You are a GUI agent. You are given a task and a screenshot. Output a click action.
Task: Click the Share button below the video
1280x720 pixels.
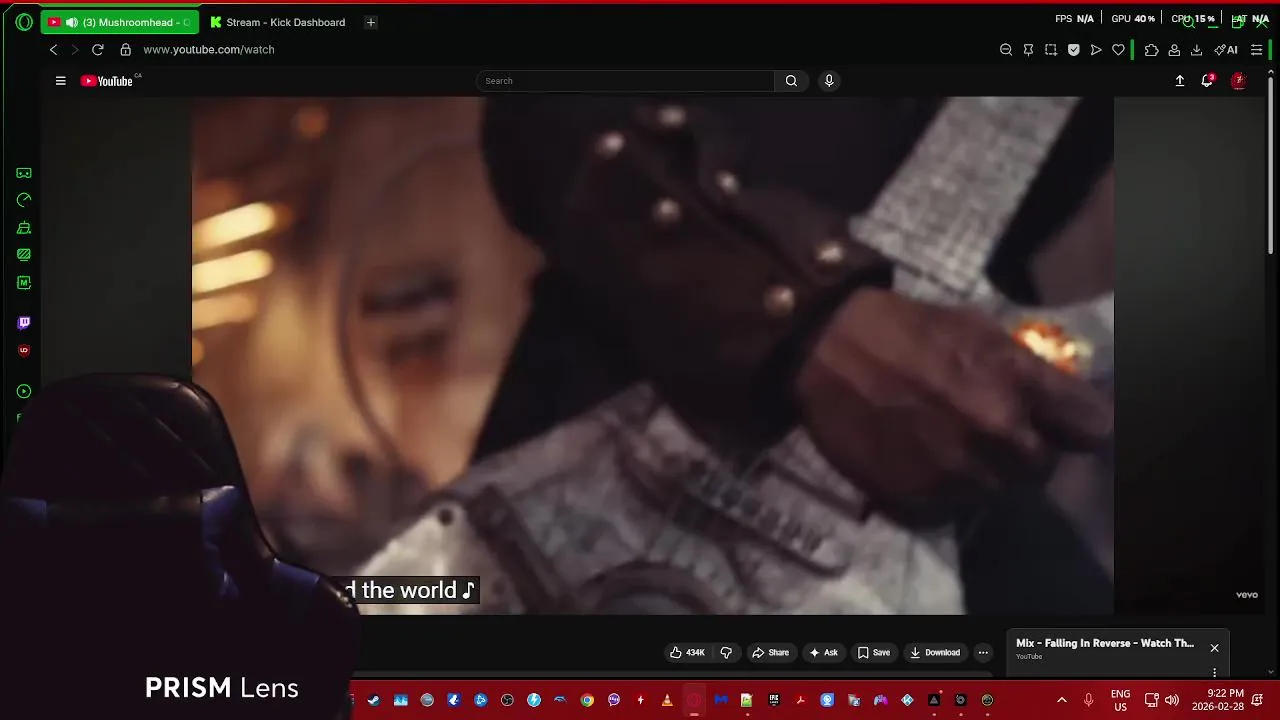pyautogui.click(x=770, y=653)
